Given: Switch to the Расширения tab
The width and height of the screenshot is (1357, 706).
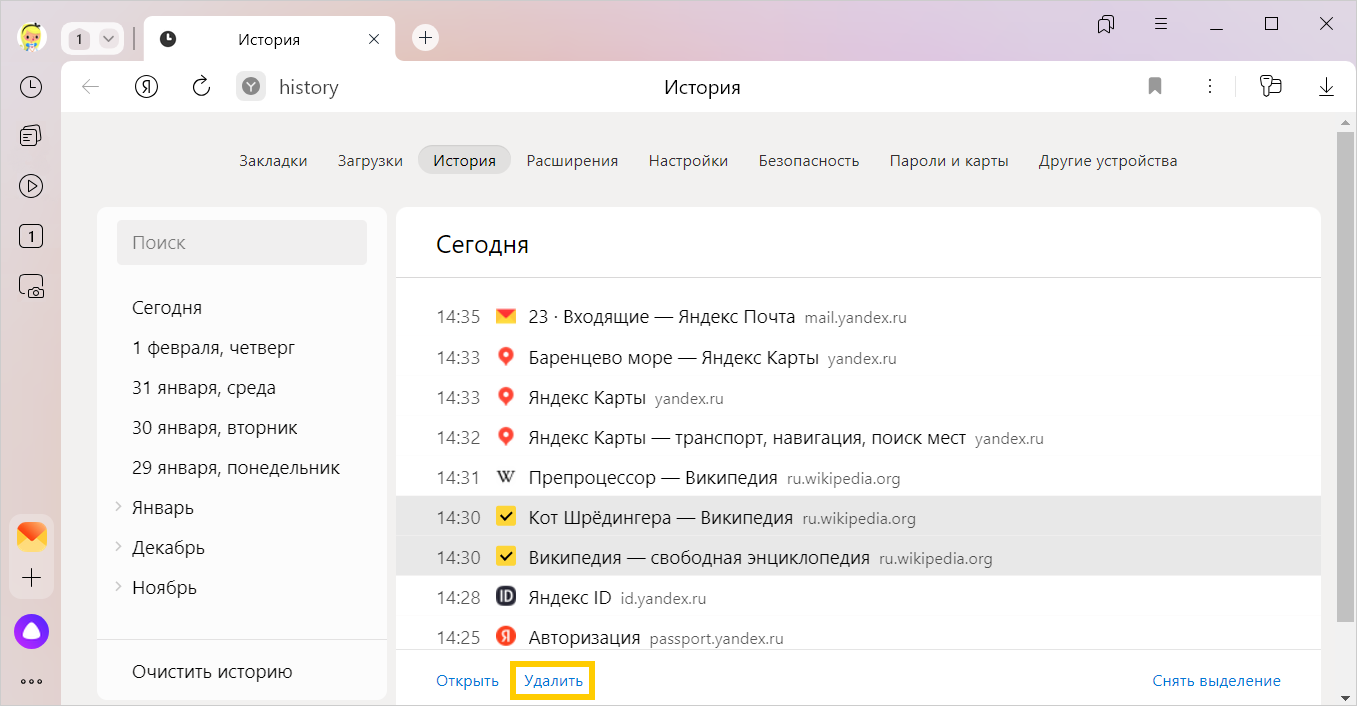Looking at the screenshot, I should [x=572, y=160].
